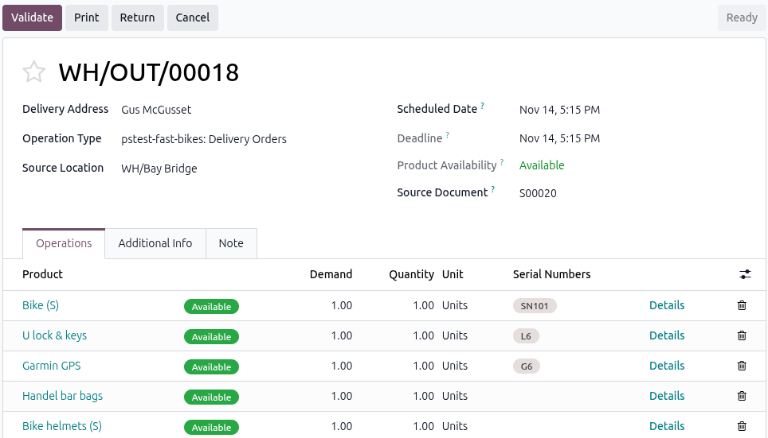Image resolution: width=768 pixels, height=438 pixels.
Task: Remove the Bike helmets (S) row
Action: 742,426
